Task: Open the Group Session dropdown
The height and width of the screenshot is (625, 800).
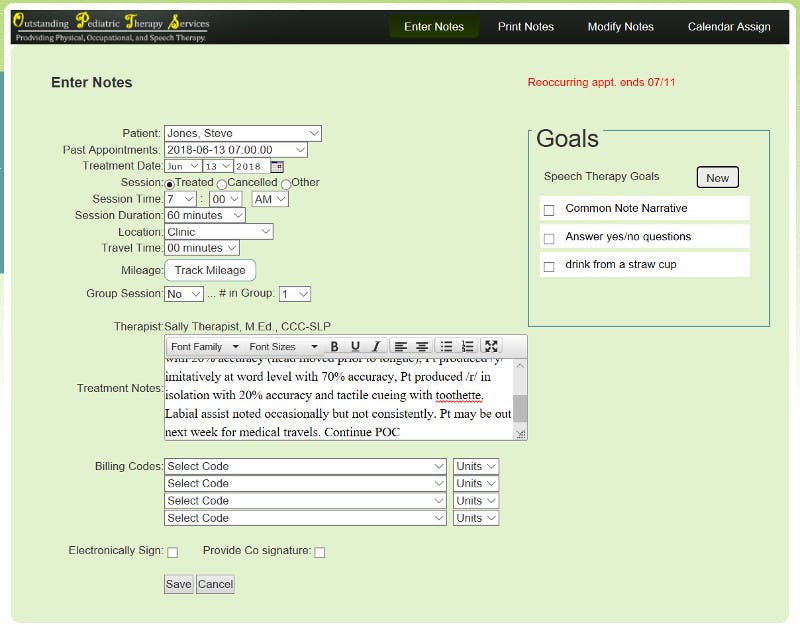Action: click(x=184, y=294)
